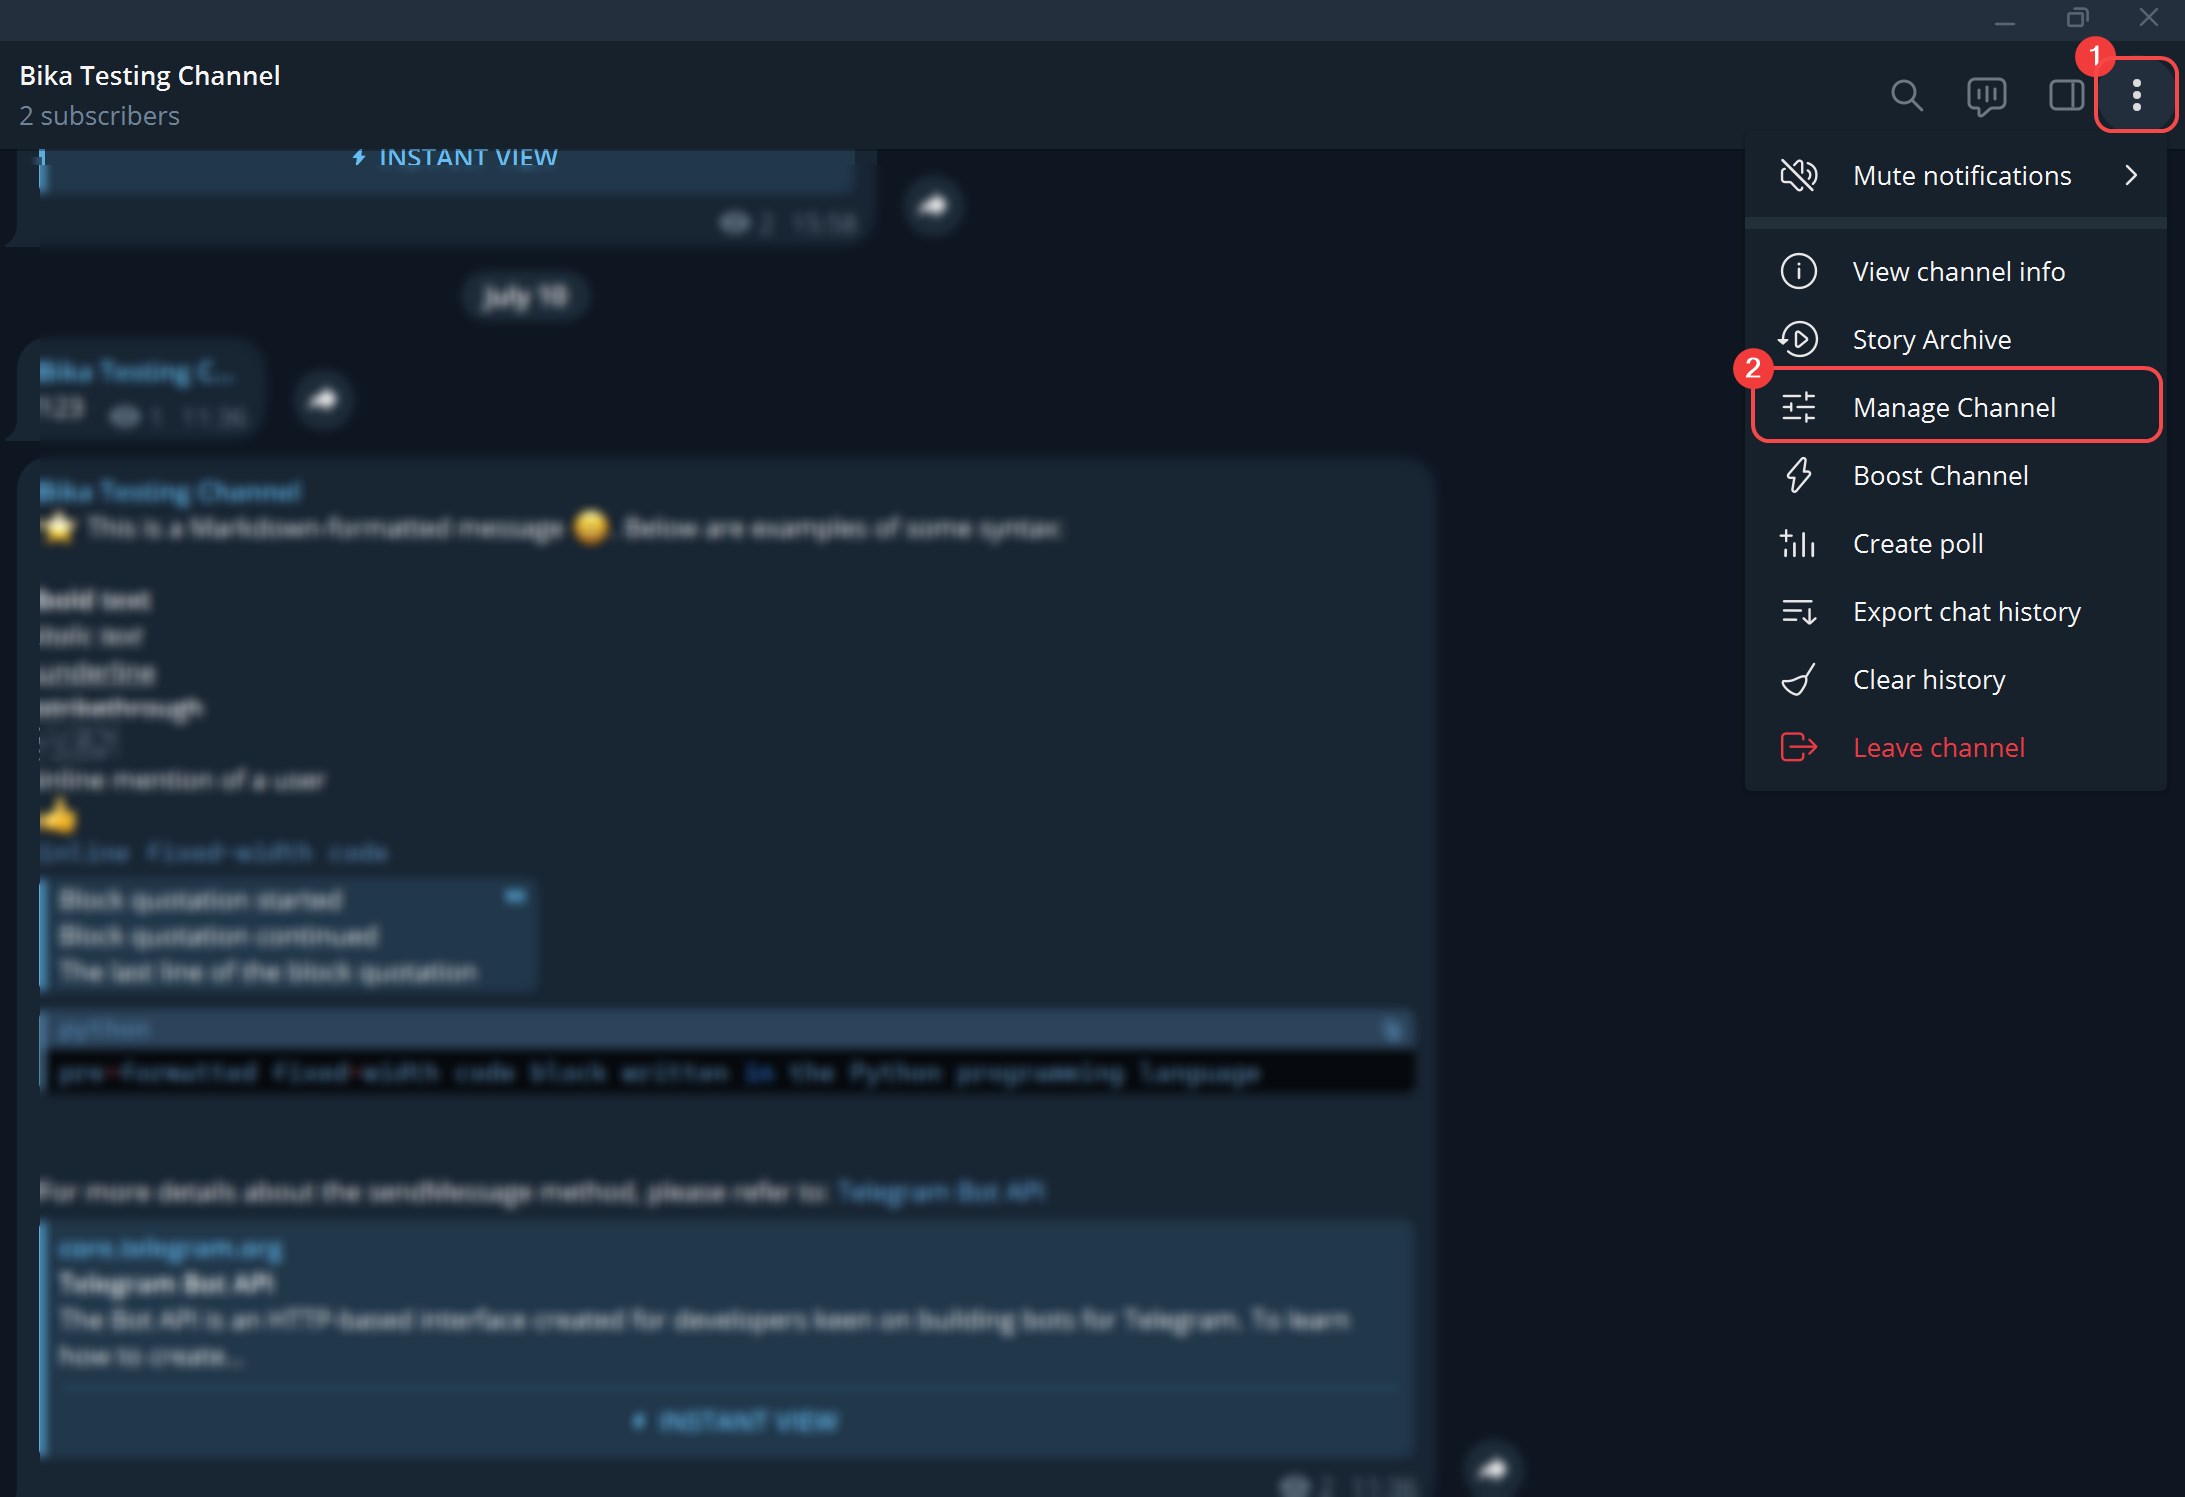Click the Manage Channel settings icon
Viewport: 2185px width, 1497px height.
click(x=1800, y=407)
